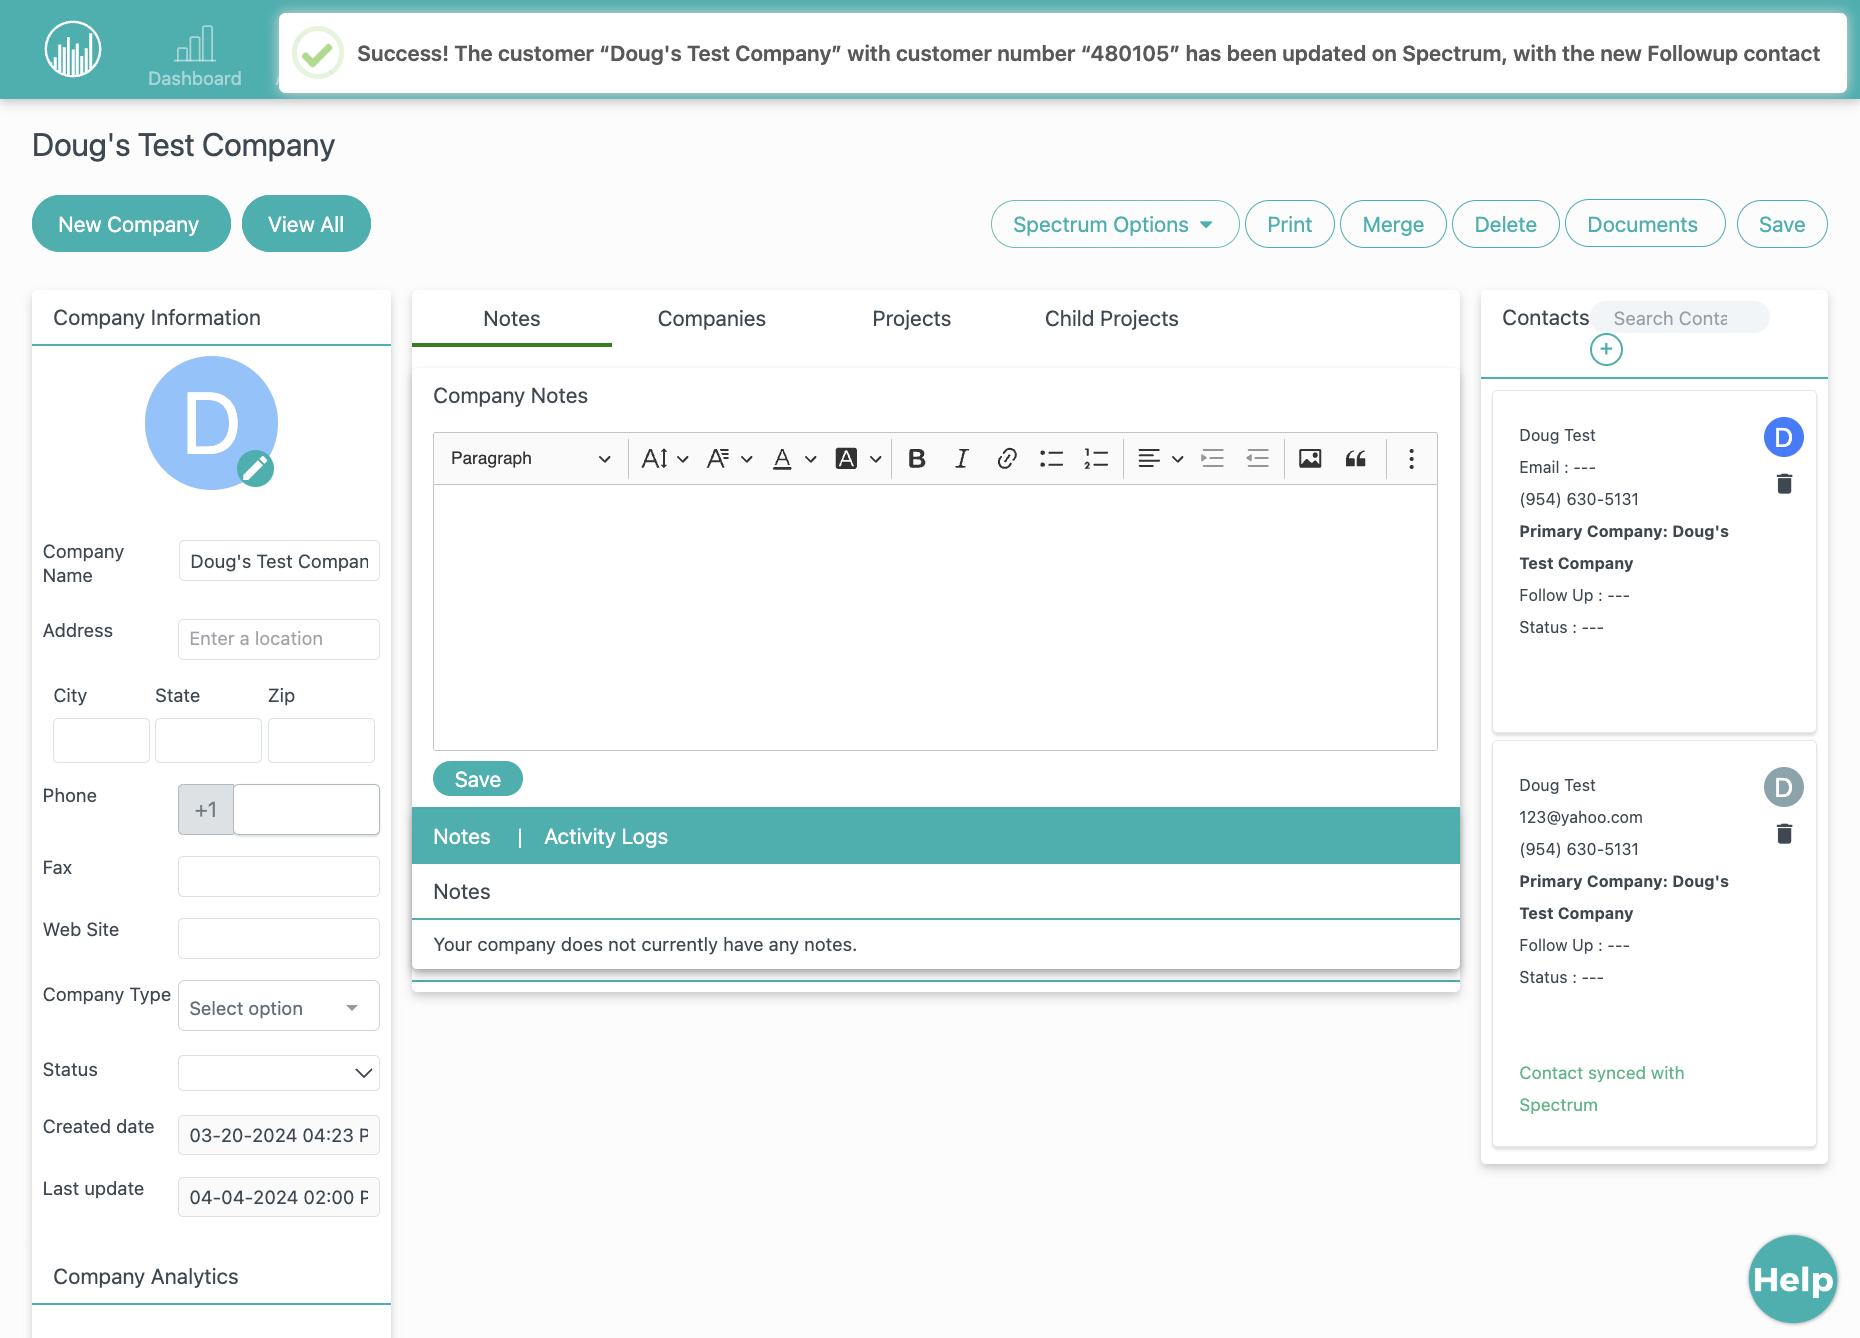1860x1338 pixels.
Task: Insert a link in notes editor
Action: [1006, 458]
